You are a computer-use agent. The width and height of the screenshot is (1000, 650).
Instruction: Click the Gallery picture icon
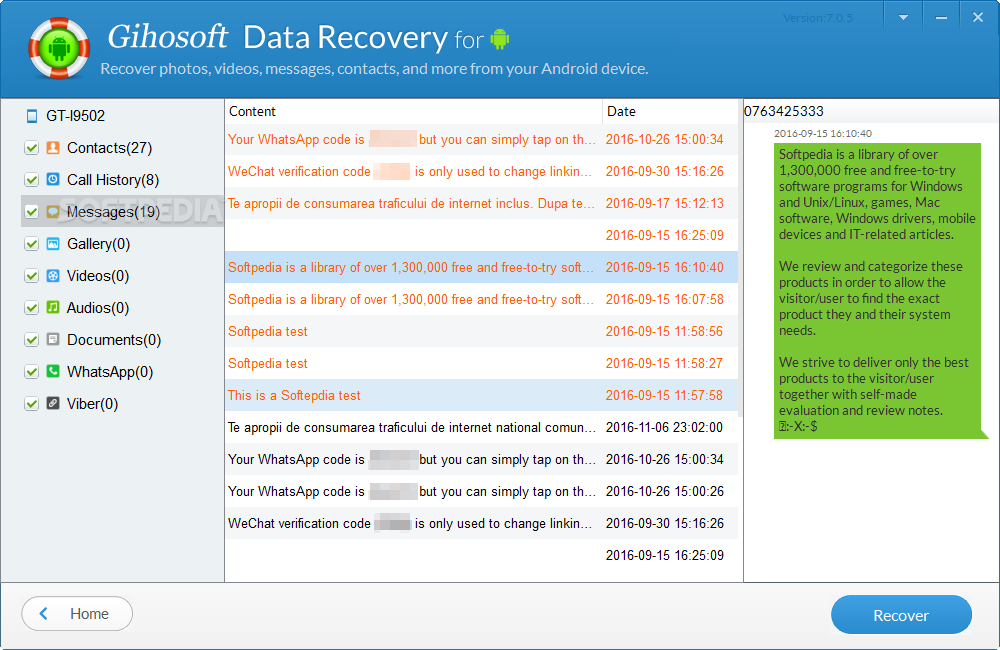54,244
